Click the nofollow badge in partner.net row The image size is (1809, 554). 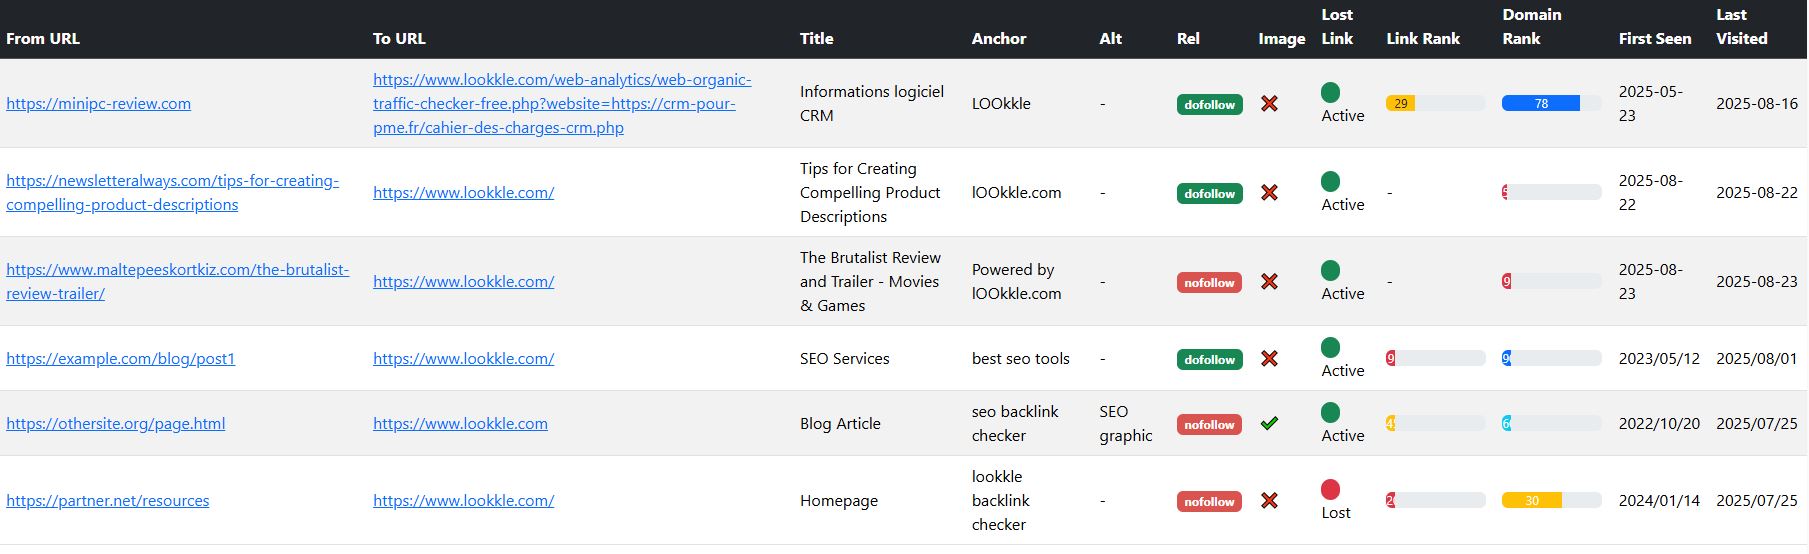(x=1209, y=501)
